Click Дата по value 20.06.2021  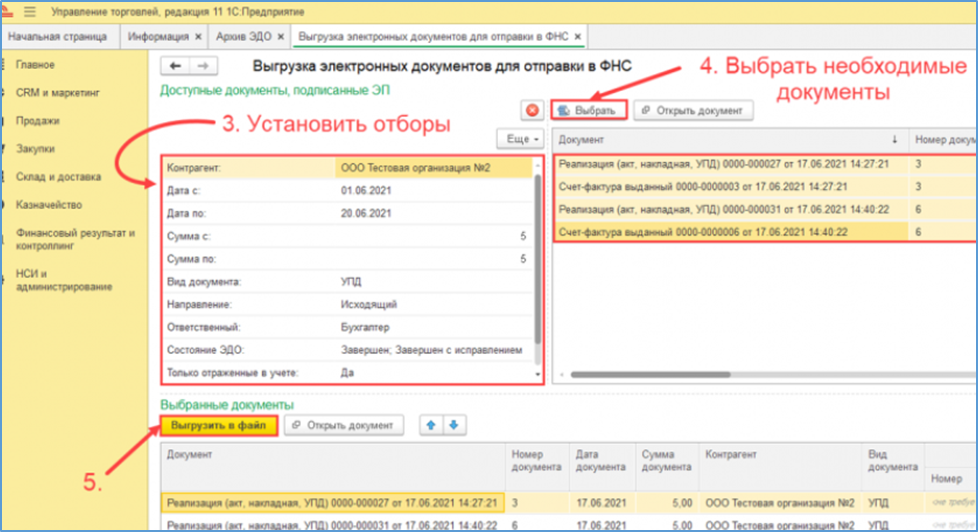pyautogui.click(x=366, y=213)
